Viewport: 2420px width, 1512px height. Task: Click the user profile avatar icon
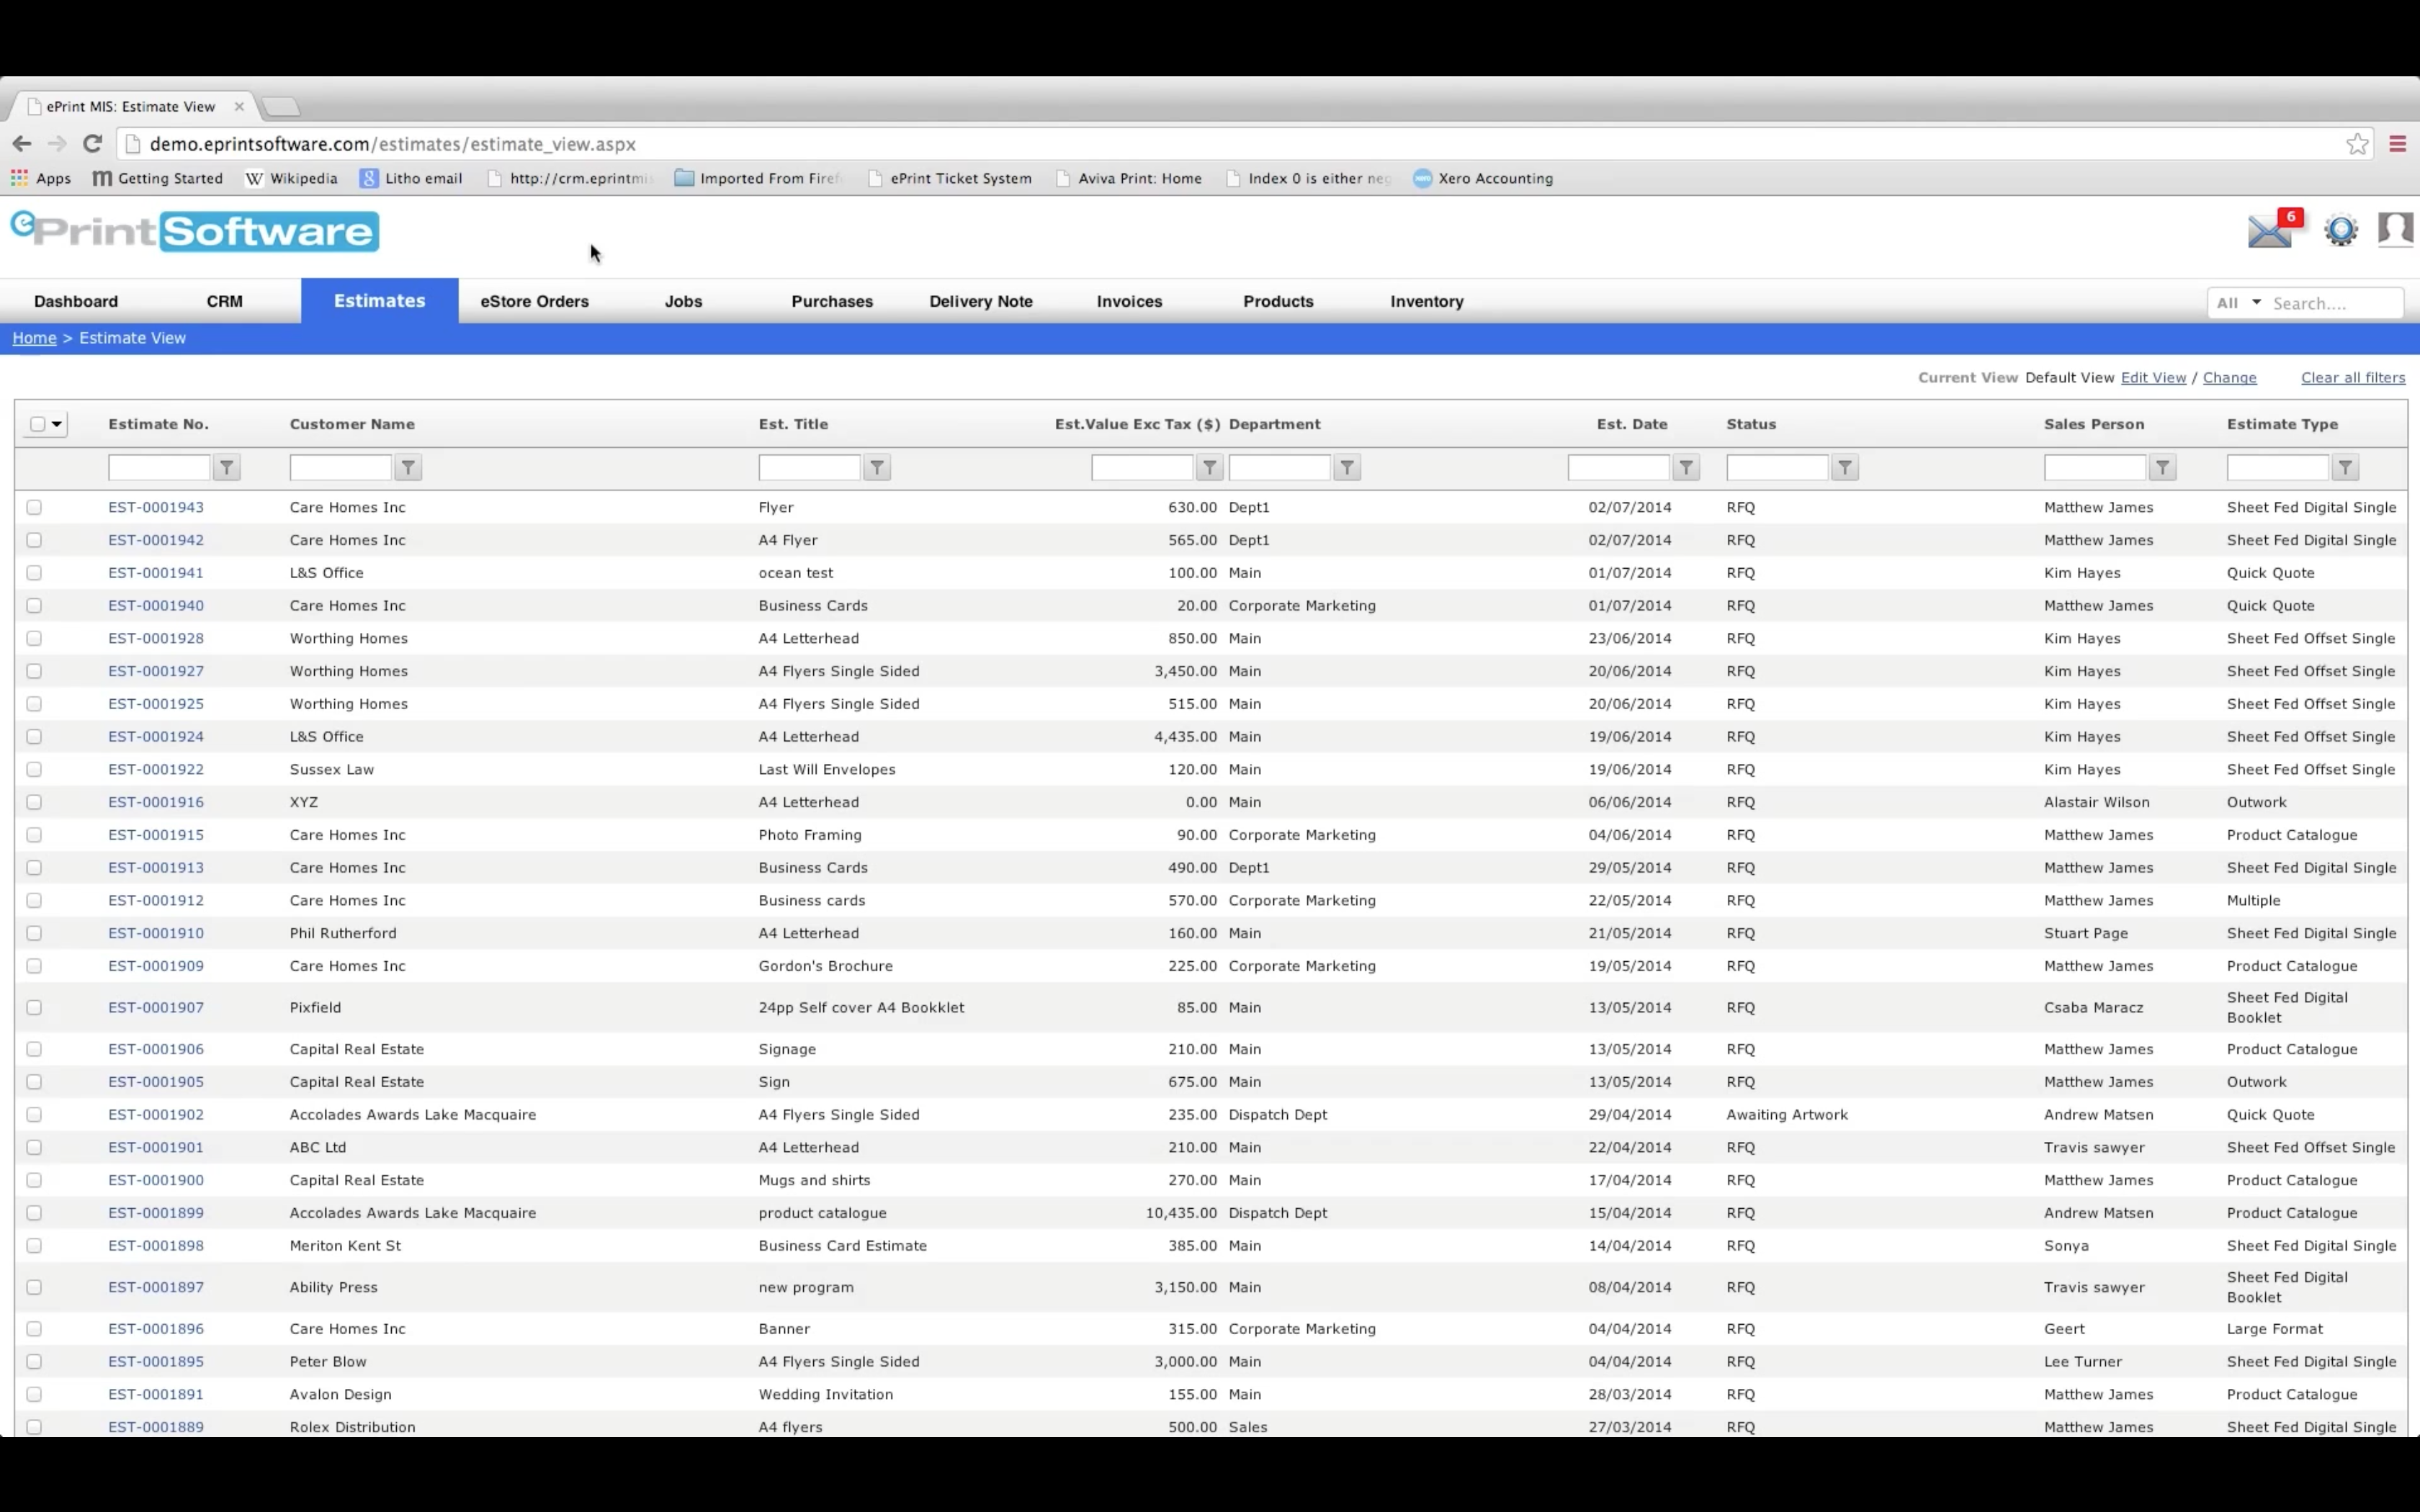pos(2395,229)
